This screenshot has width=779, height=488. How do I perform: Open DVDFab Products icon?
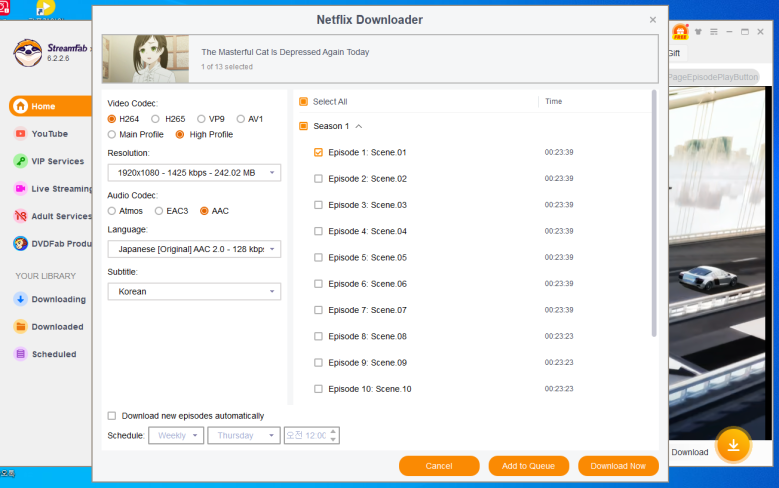click(x=20, y=244)
